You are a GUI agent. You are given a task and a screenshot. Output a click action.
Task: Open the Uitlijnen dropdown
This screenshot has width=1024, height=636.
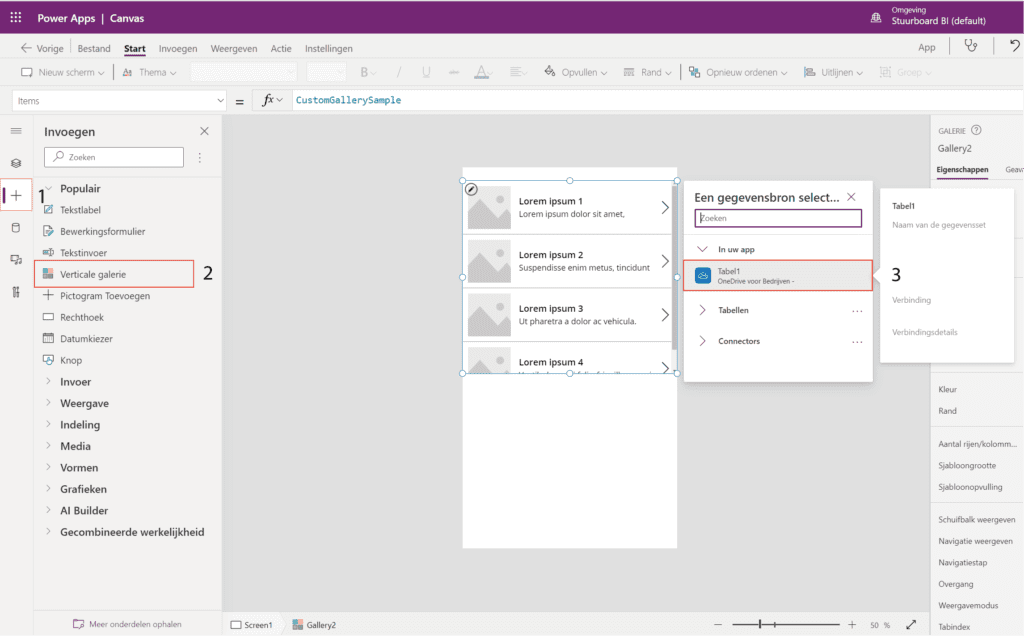(x=833, y=72)
